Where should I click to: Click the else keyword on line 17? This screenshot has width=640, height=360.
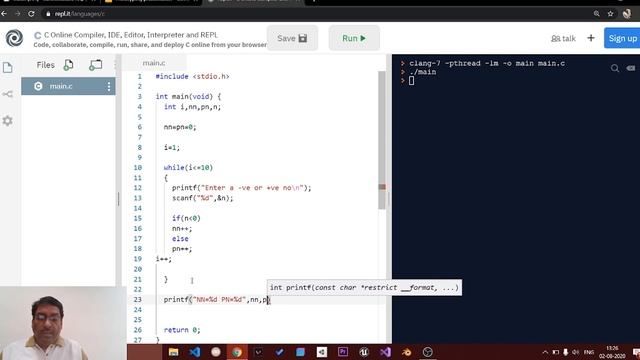tap(180, 238)
